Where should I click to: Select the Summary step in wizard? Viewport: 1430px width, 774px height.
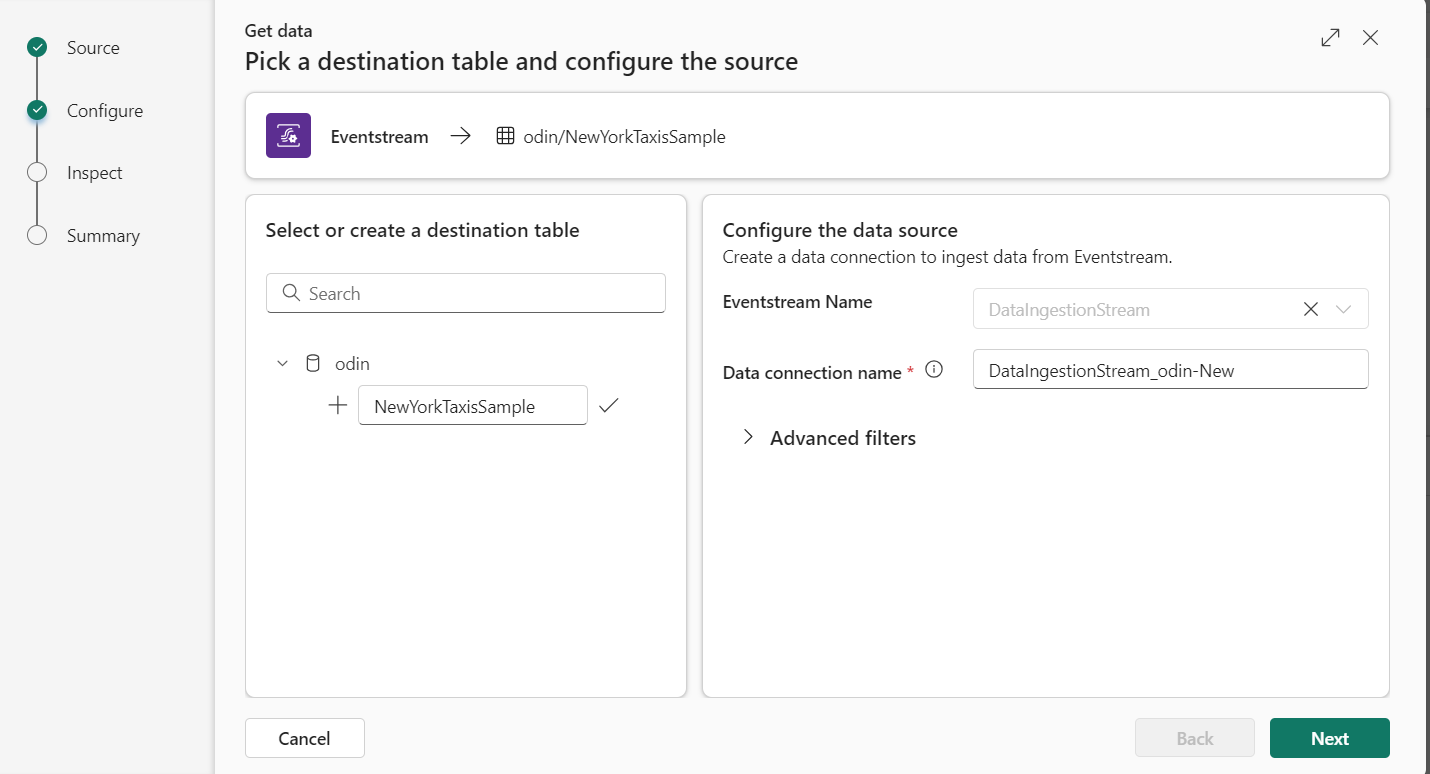click(103, 236)
